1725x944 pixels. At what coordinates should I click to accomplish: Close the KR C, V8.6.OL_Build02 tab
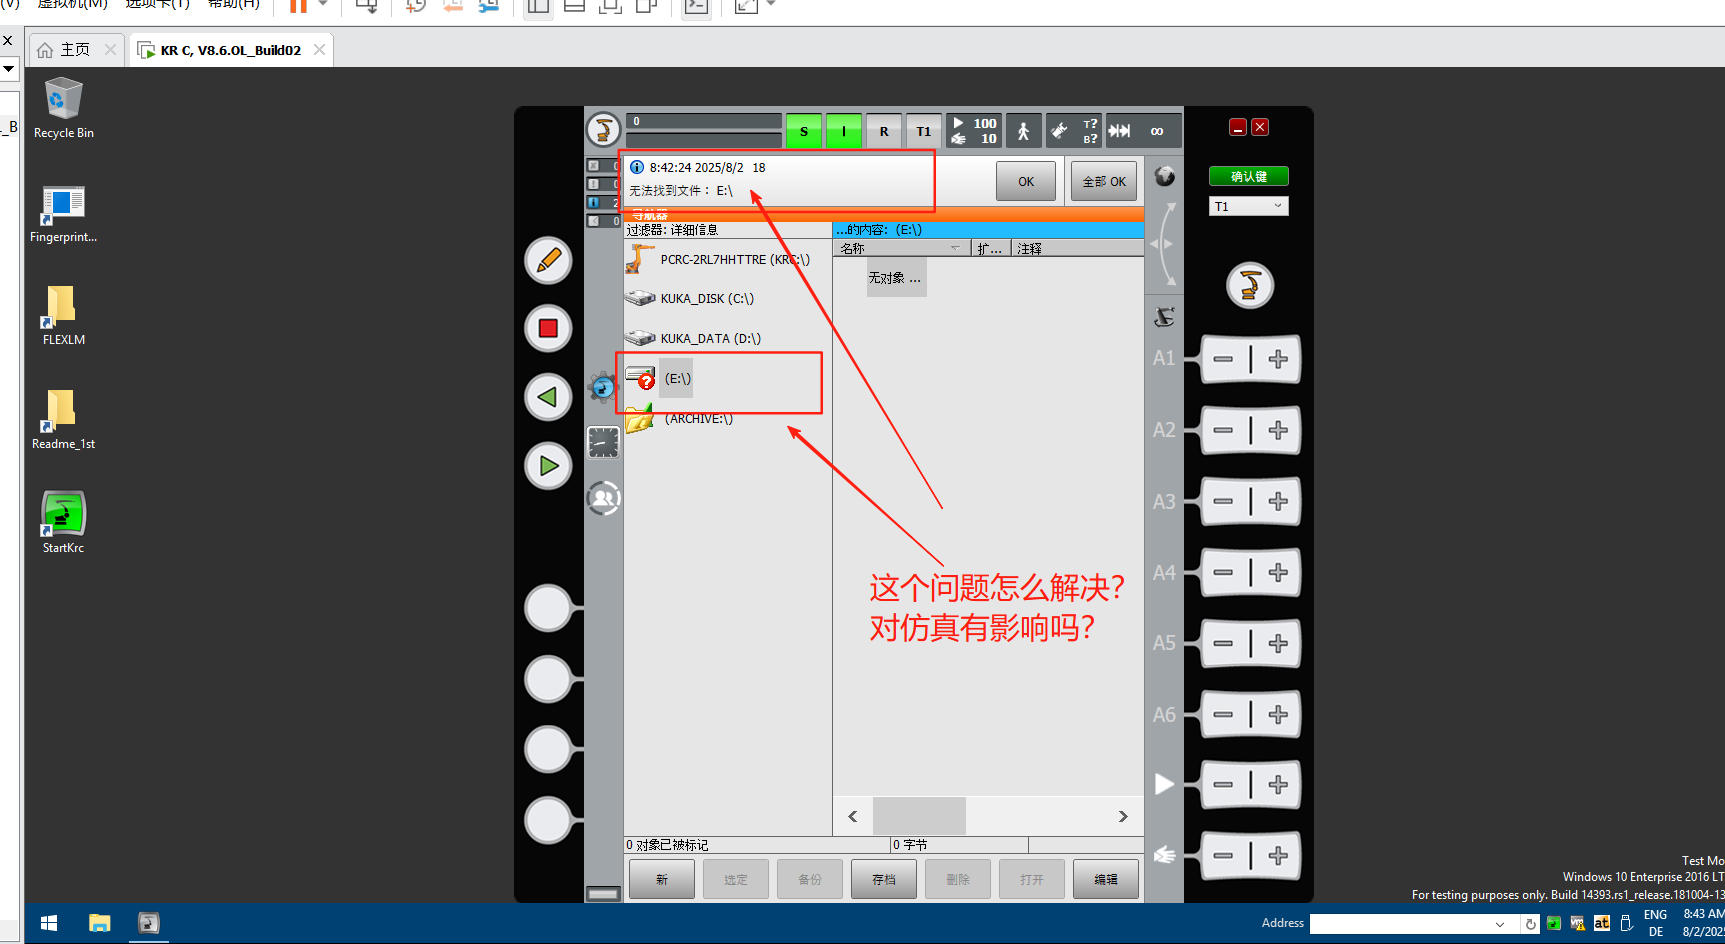pos(320,49)
